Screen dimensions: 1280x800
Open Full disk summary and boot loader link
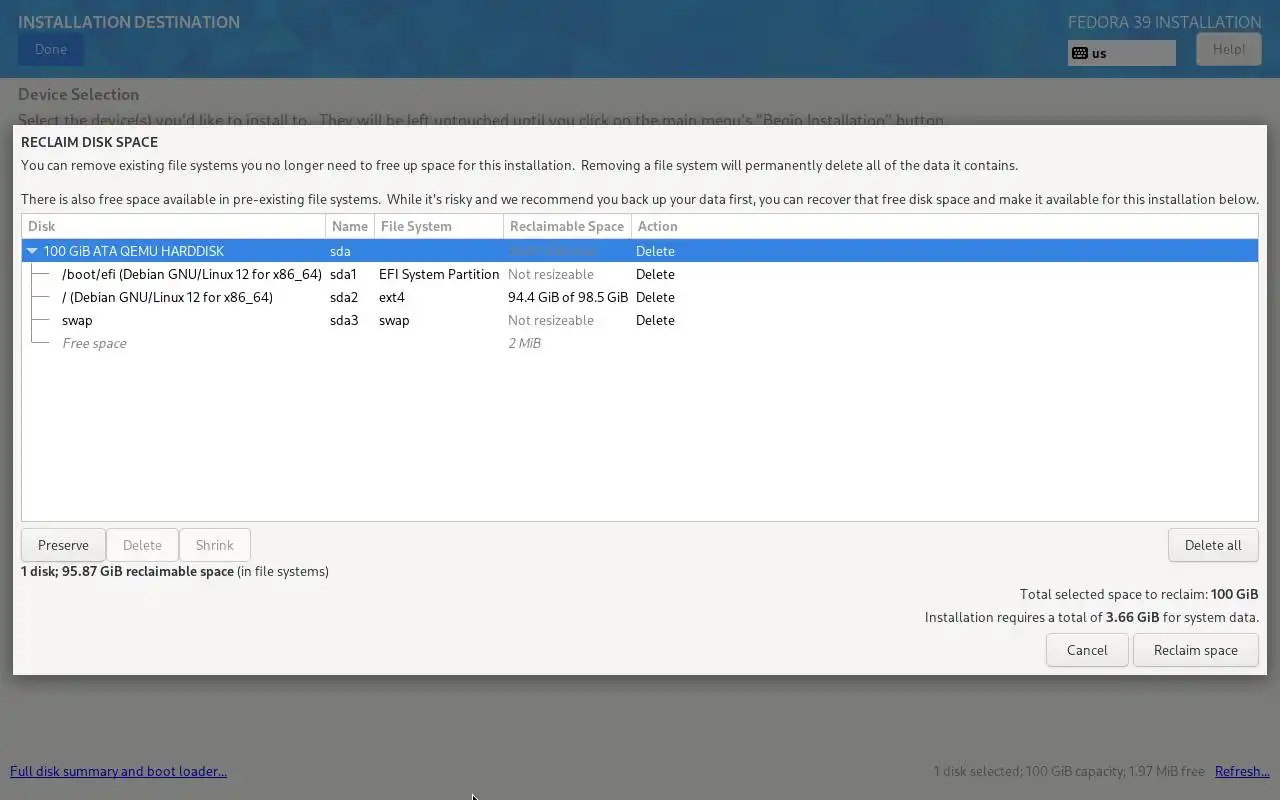(x=118, y=771)
